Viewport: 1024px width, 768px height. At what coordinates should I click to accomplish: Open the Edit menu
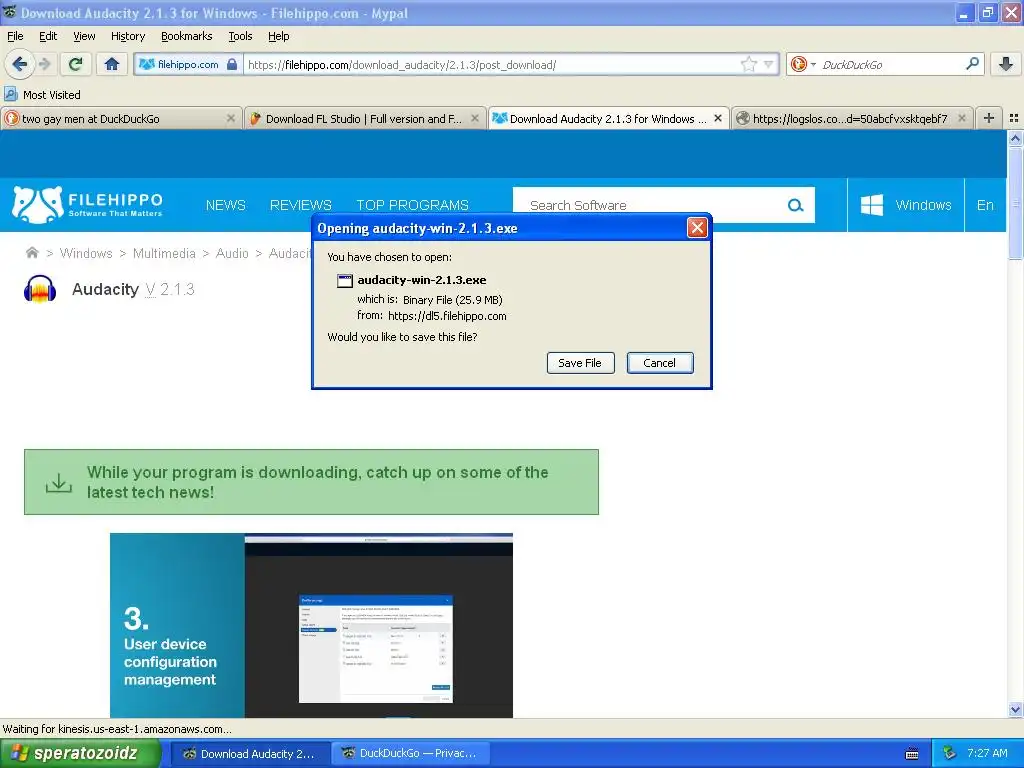[x=48, y=36]
